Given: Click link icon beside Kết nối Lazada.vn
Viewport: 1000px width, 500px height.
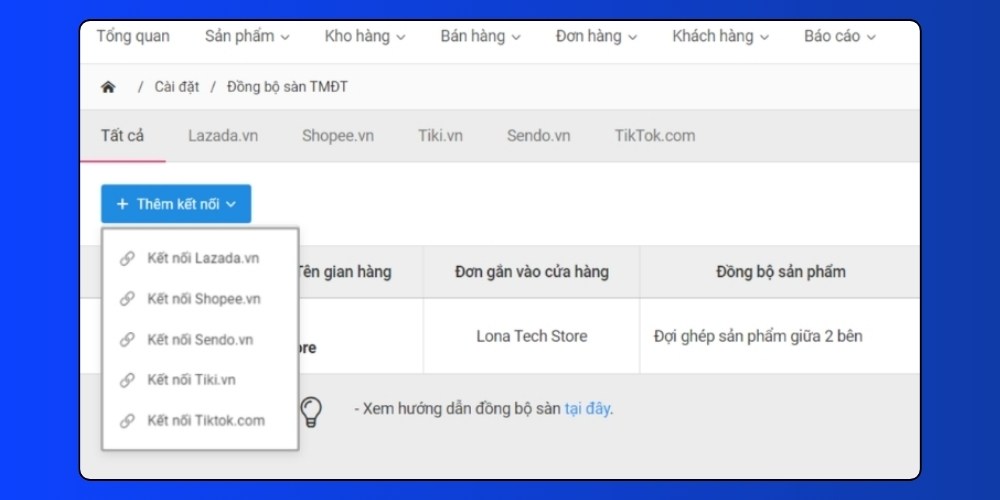Looking at the screenshot, I should coord(127,258).
